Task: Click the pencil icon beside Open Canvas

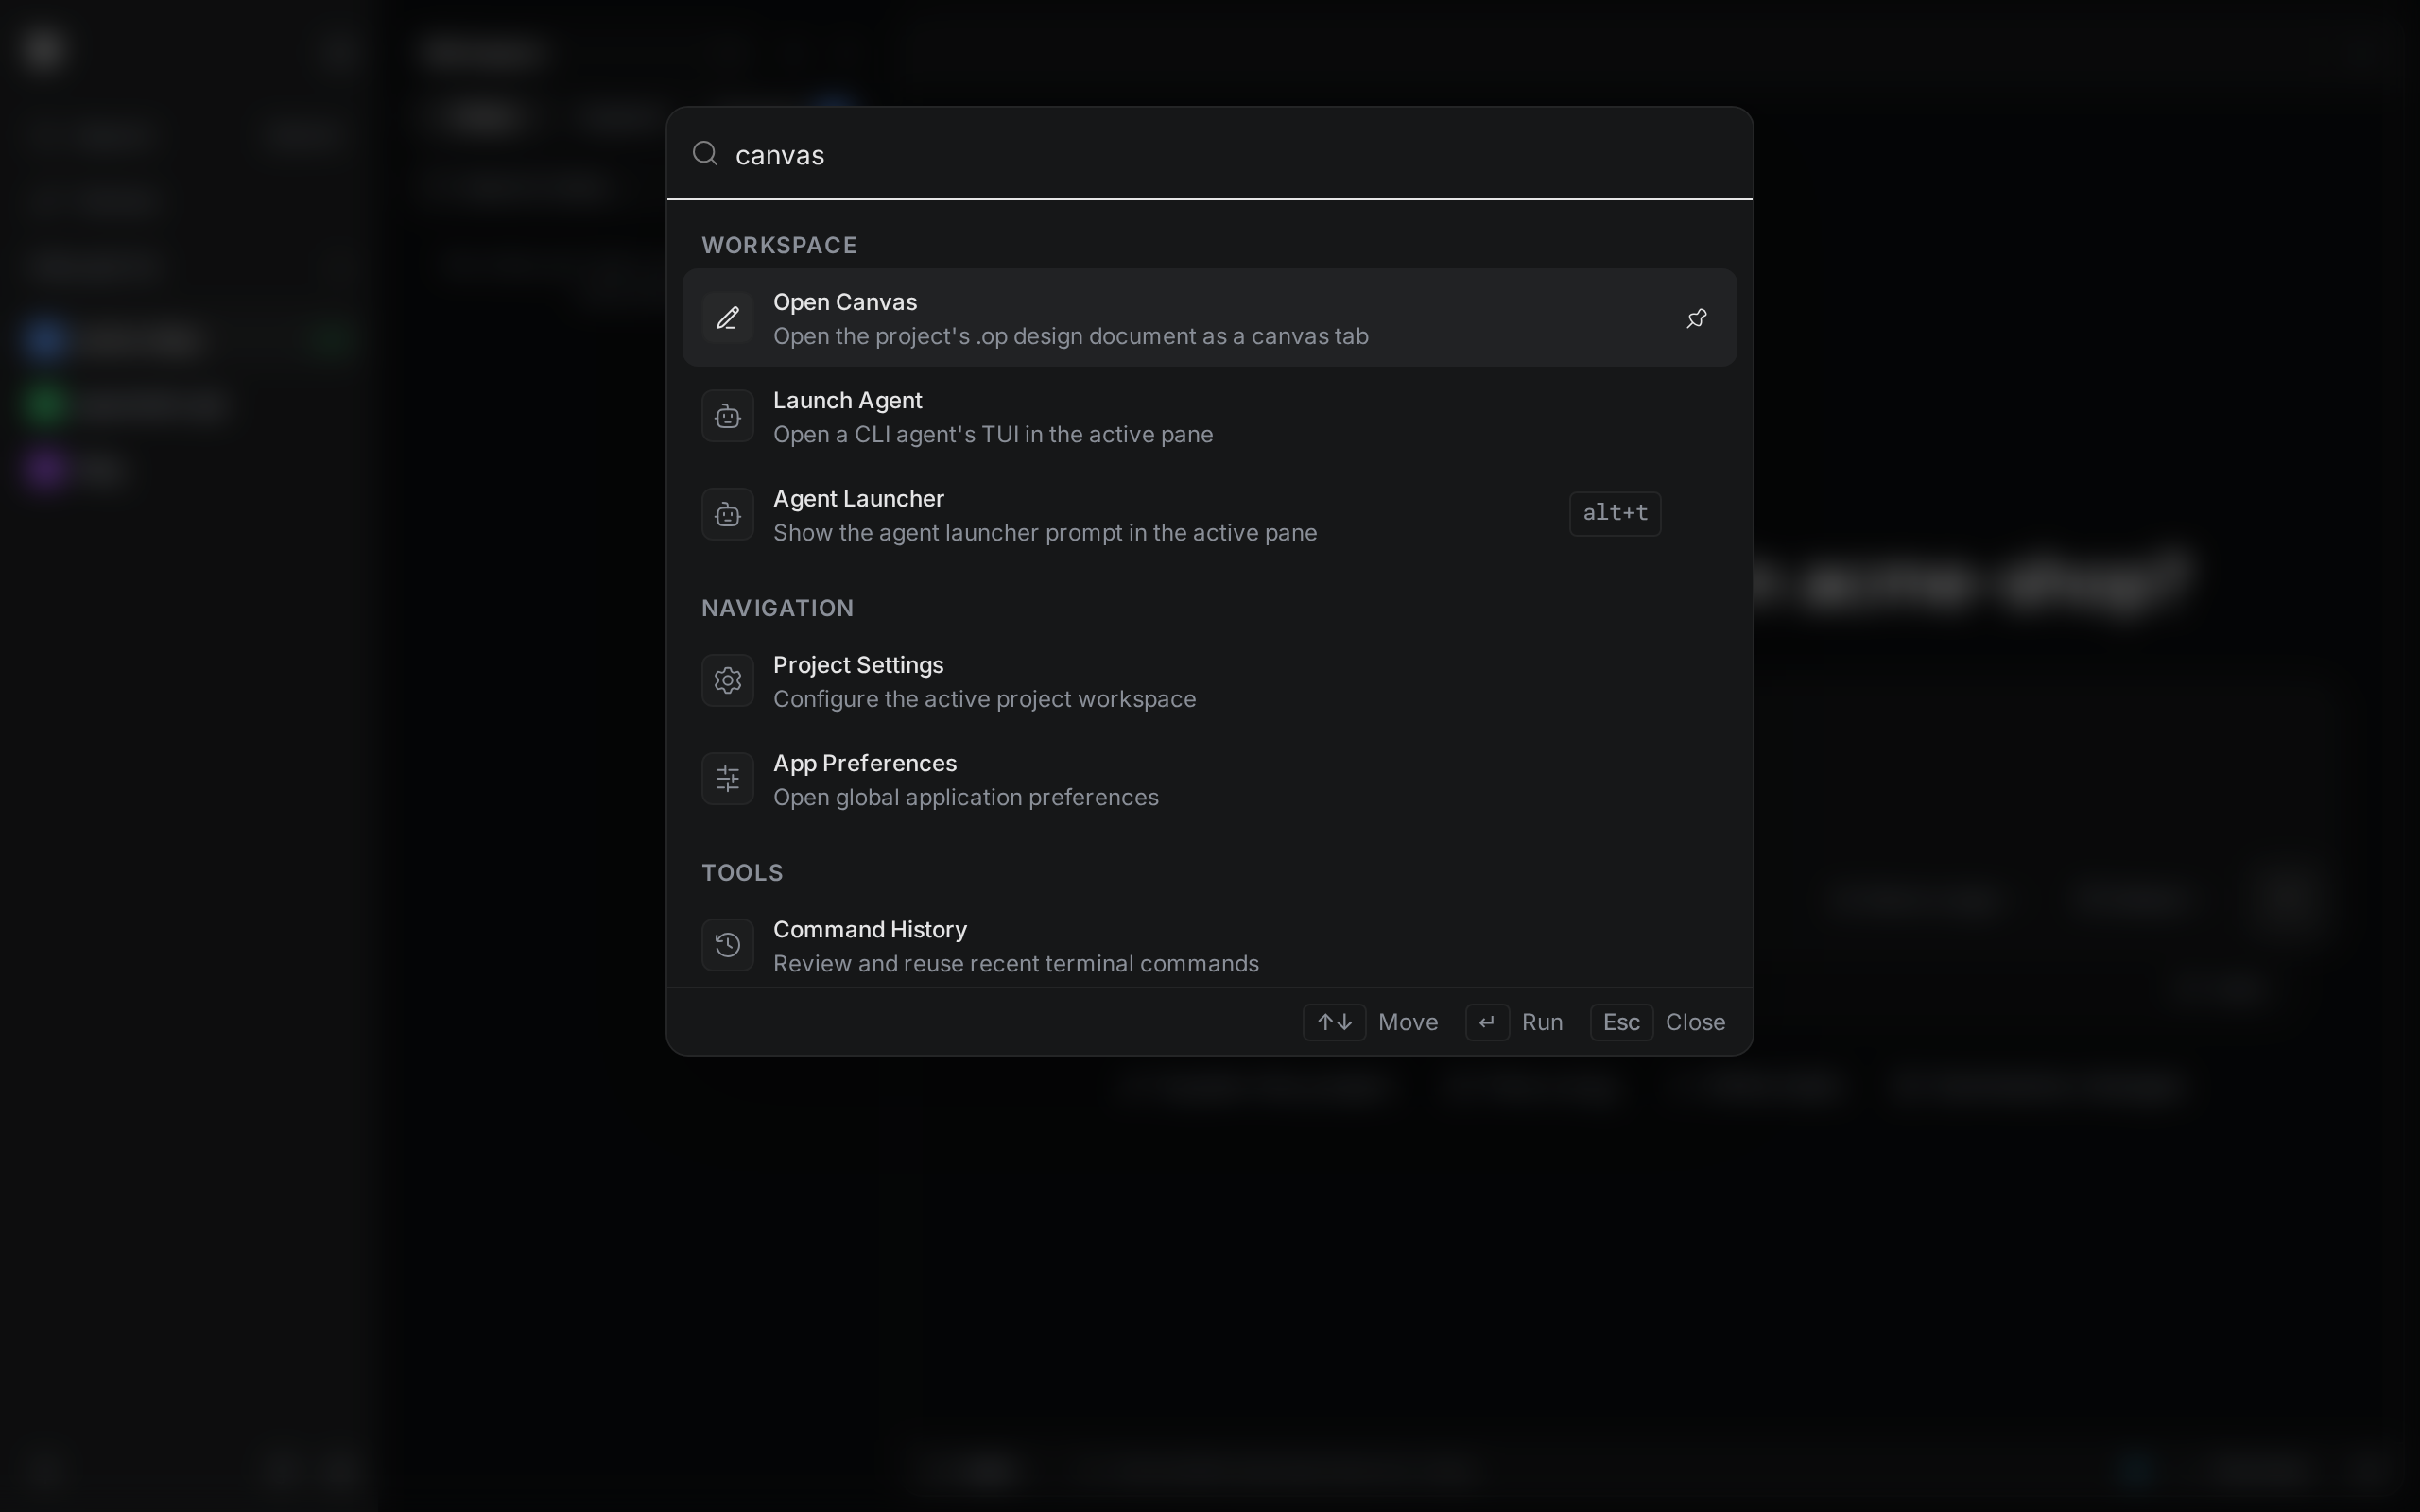Action: (x=727, y=318)
